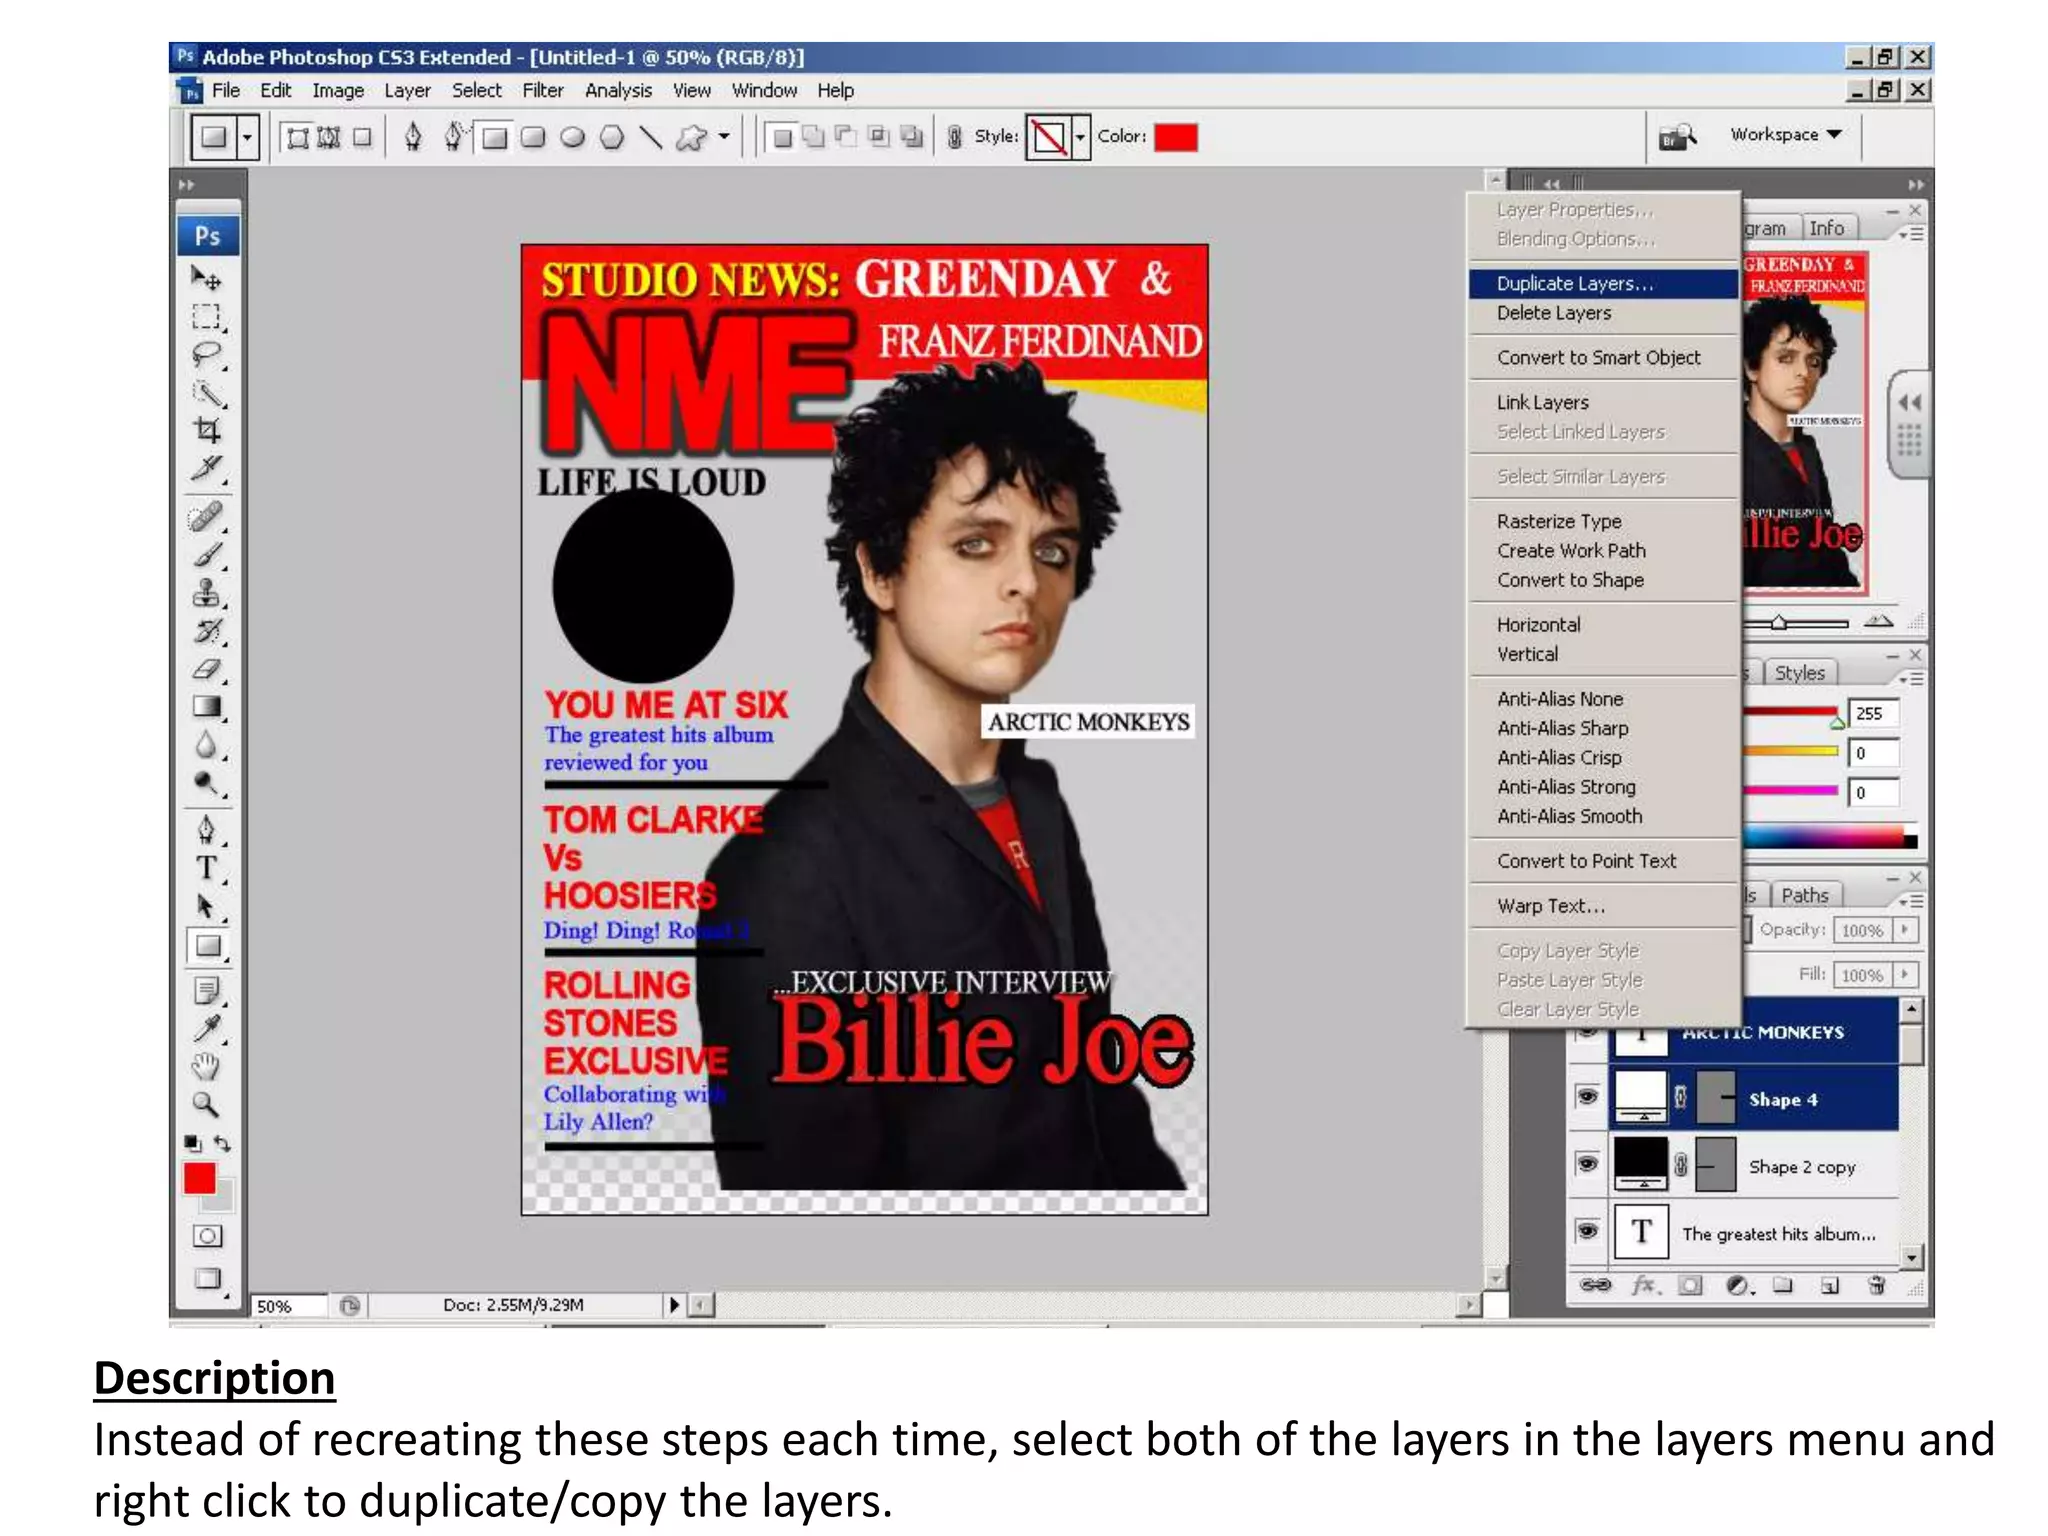The height and width of the screenshot is (1536, 2048).
Task: Select the Rectangular Marquee tool
Action: 207,316
